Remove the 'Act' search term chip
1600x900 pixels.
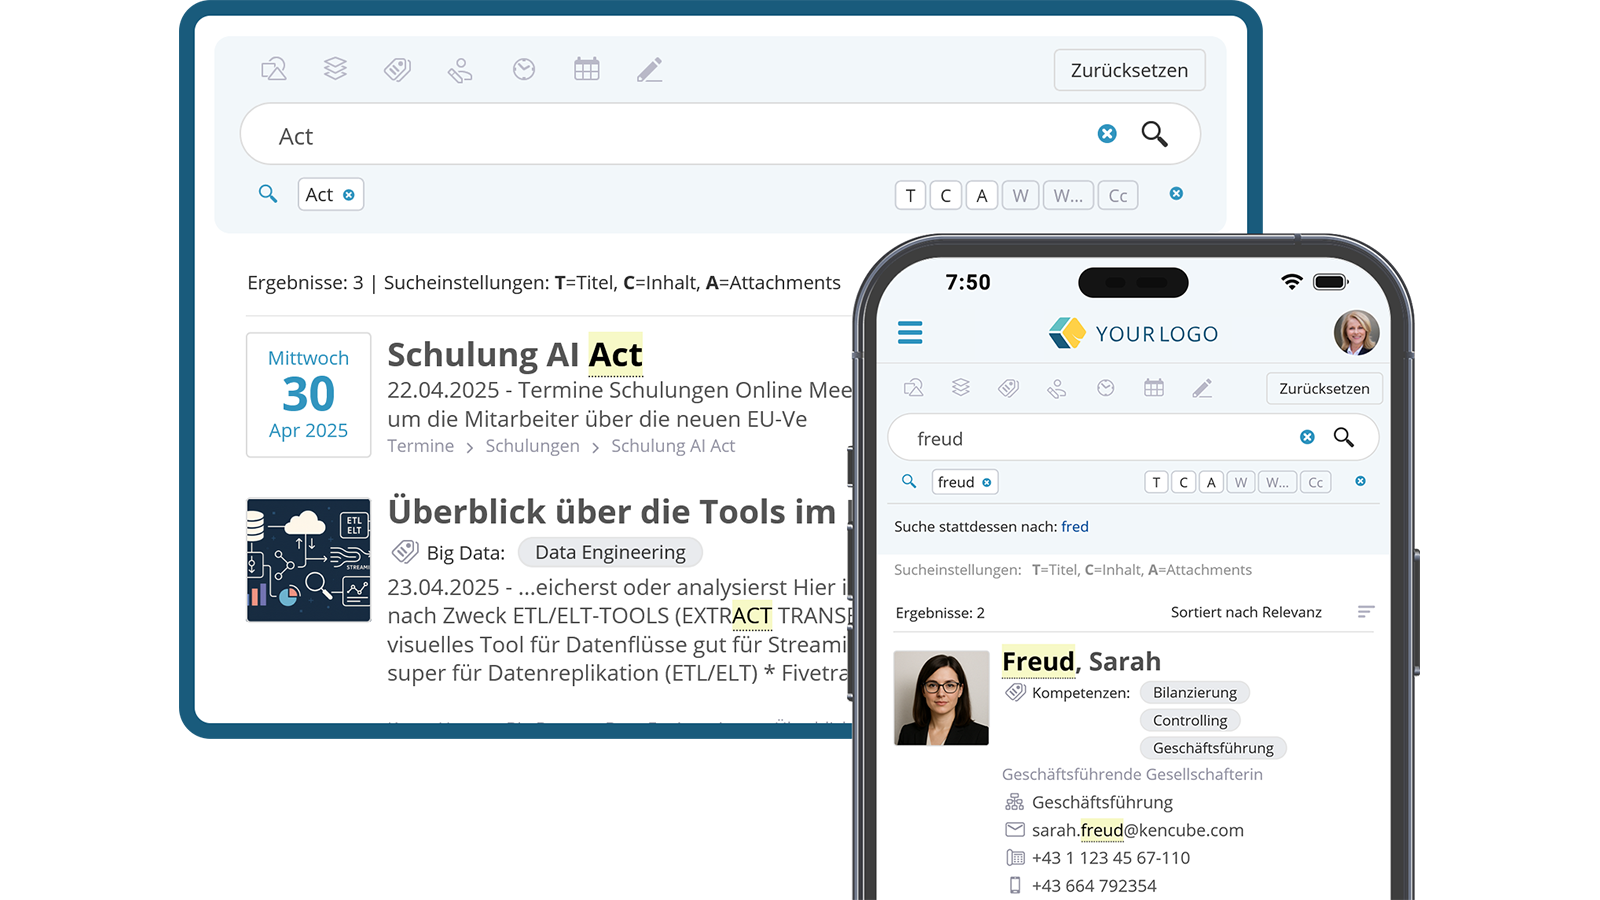pos(349,195)
